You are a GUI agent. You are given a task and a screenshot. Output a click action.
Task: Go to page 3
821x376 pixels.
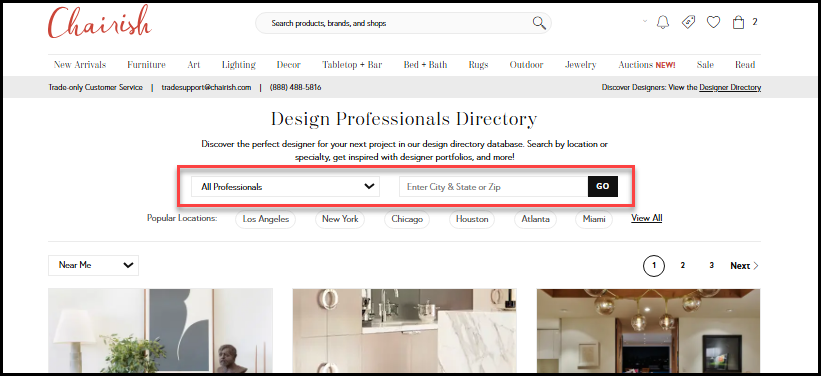[711, 266]
